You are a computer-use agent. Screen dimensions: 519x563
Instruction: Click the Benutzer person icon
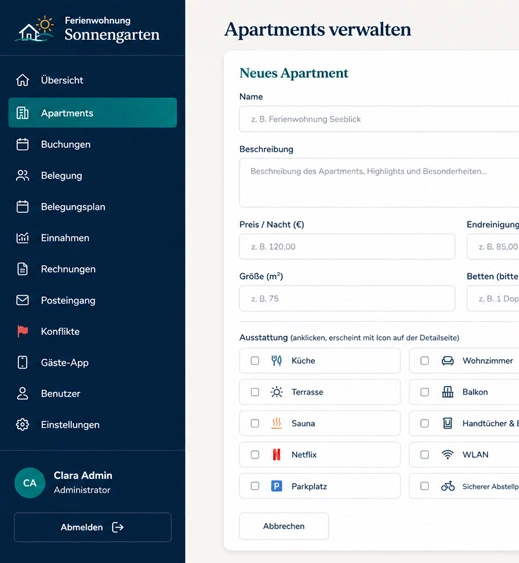click(22, 394)
